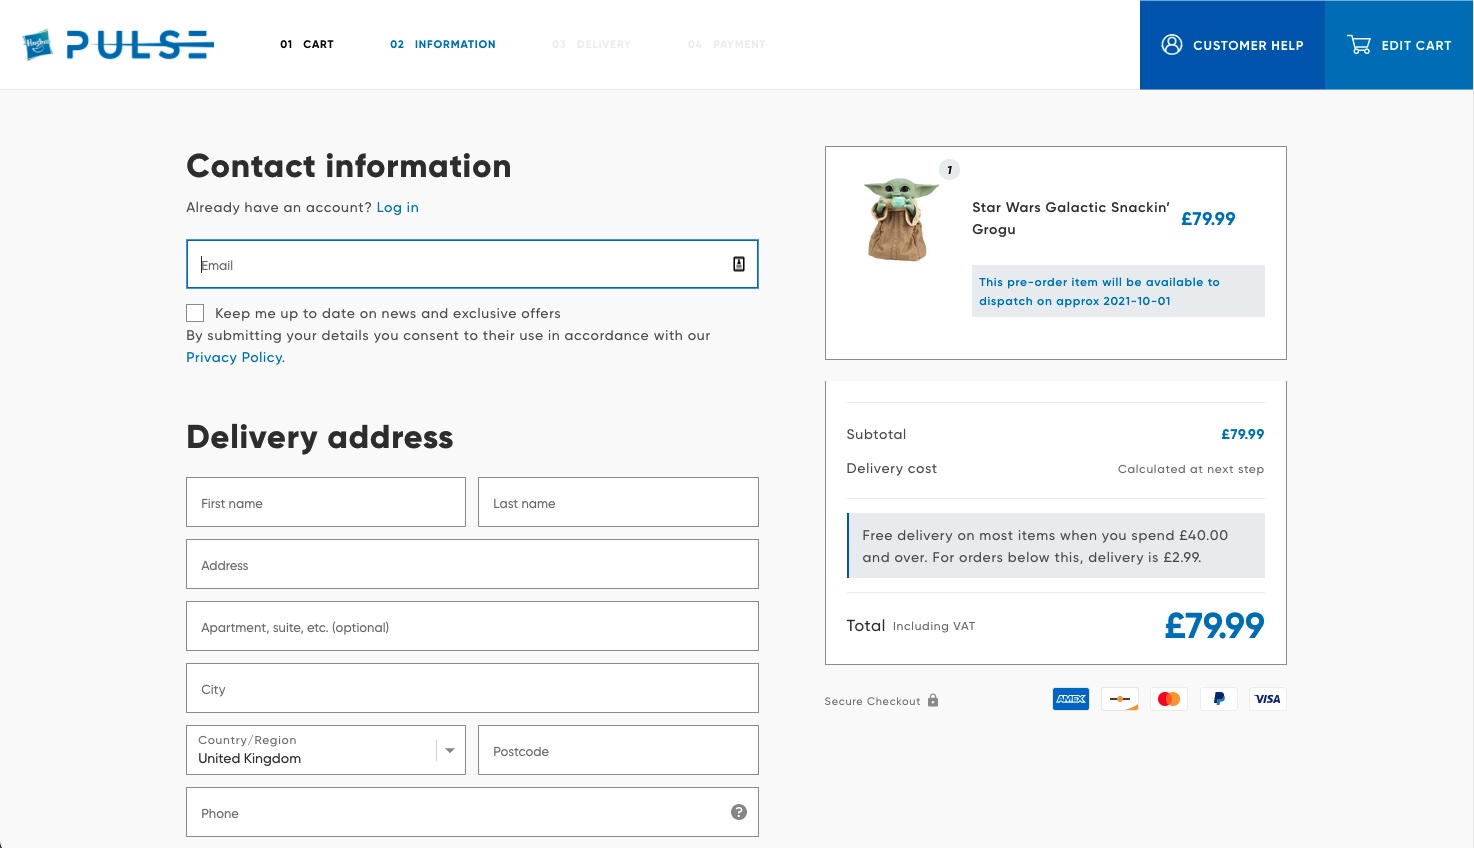
Task: Click the Apartment, suite optional field
Action: [472, 626]
